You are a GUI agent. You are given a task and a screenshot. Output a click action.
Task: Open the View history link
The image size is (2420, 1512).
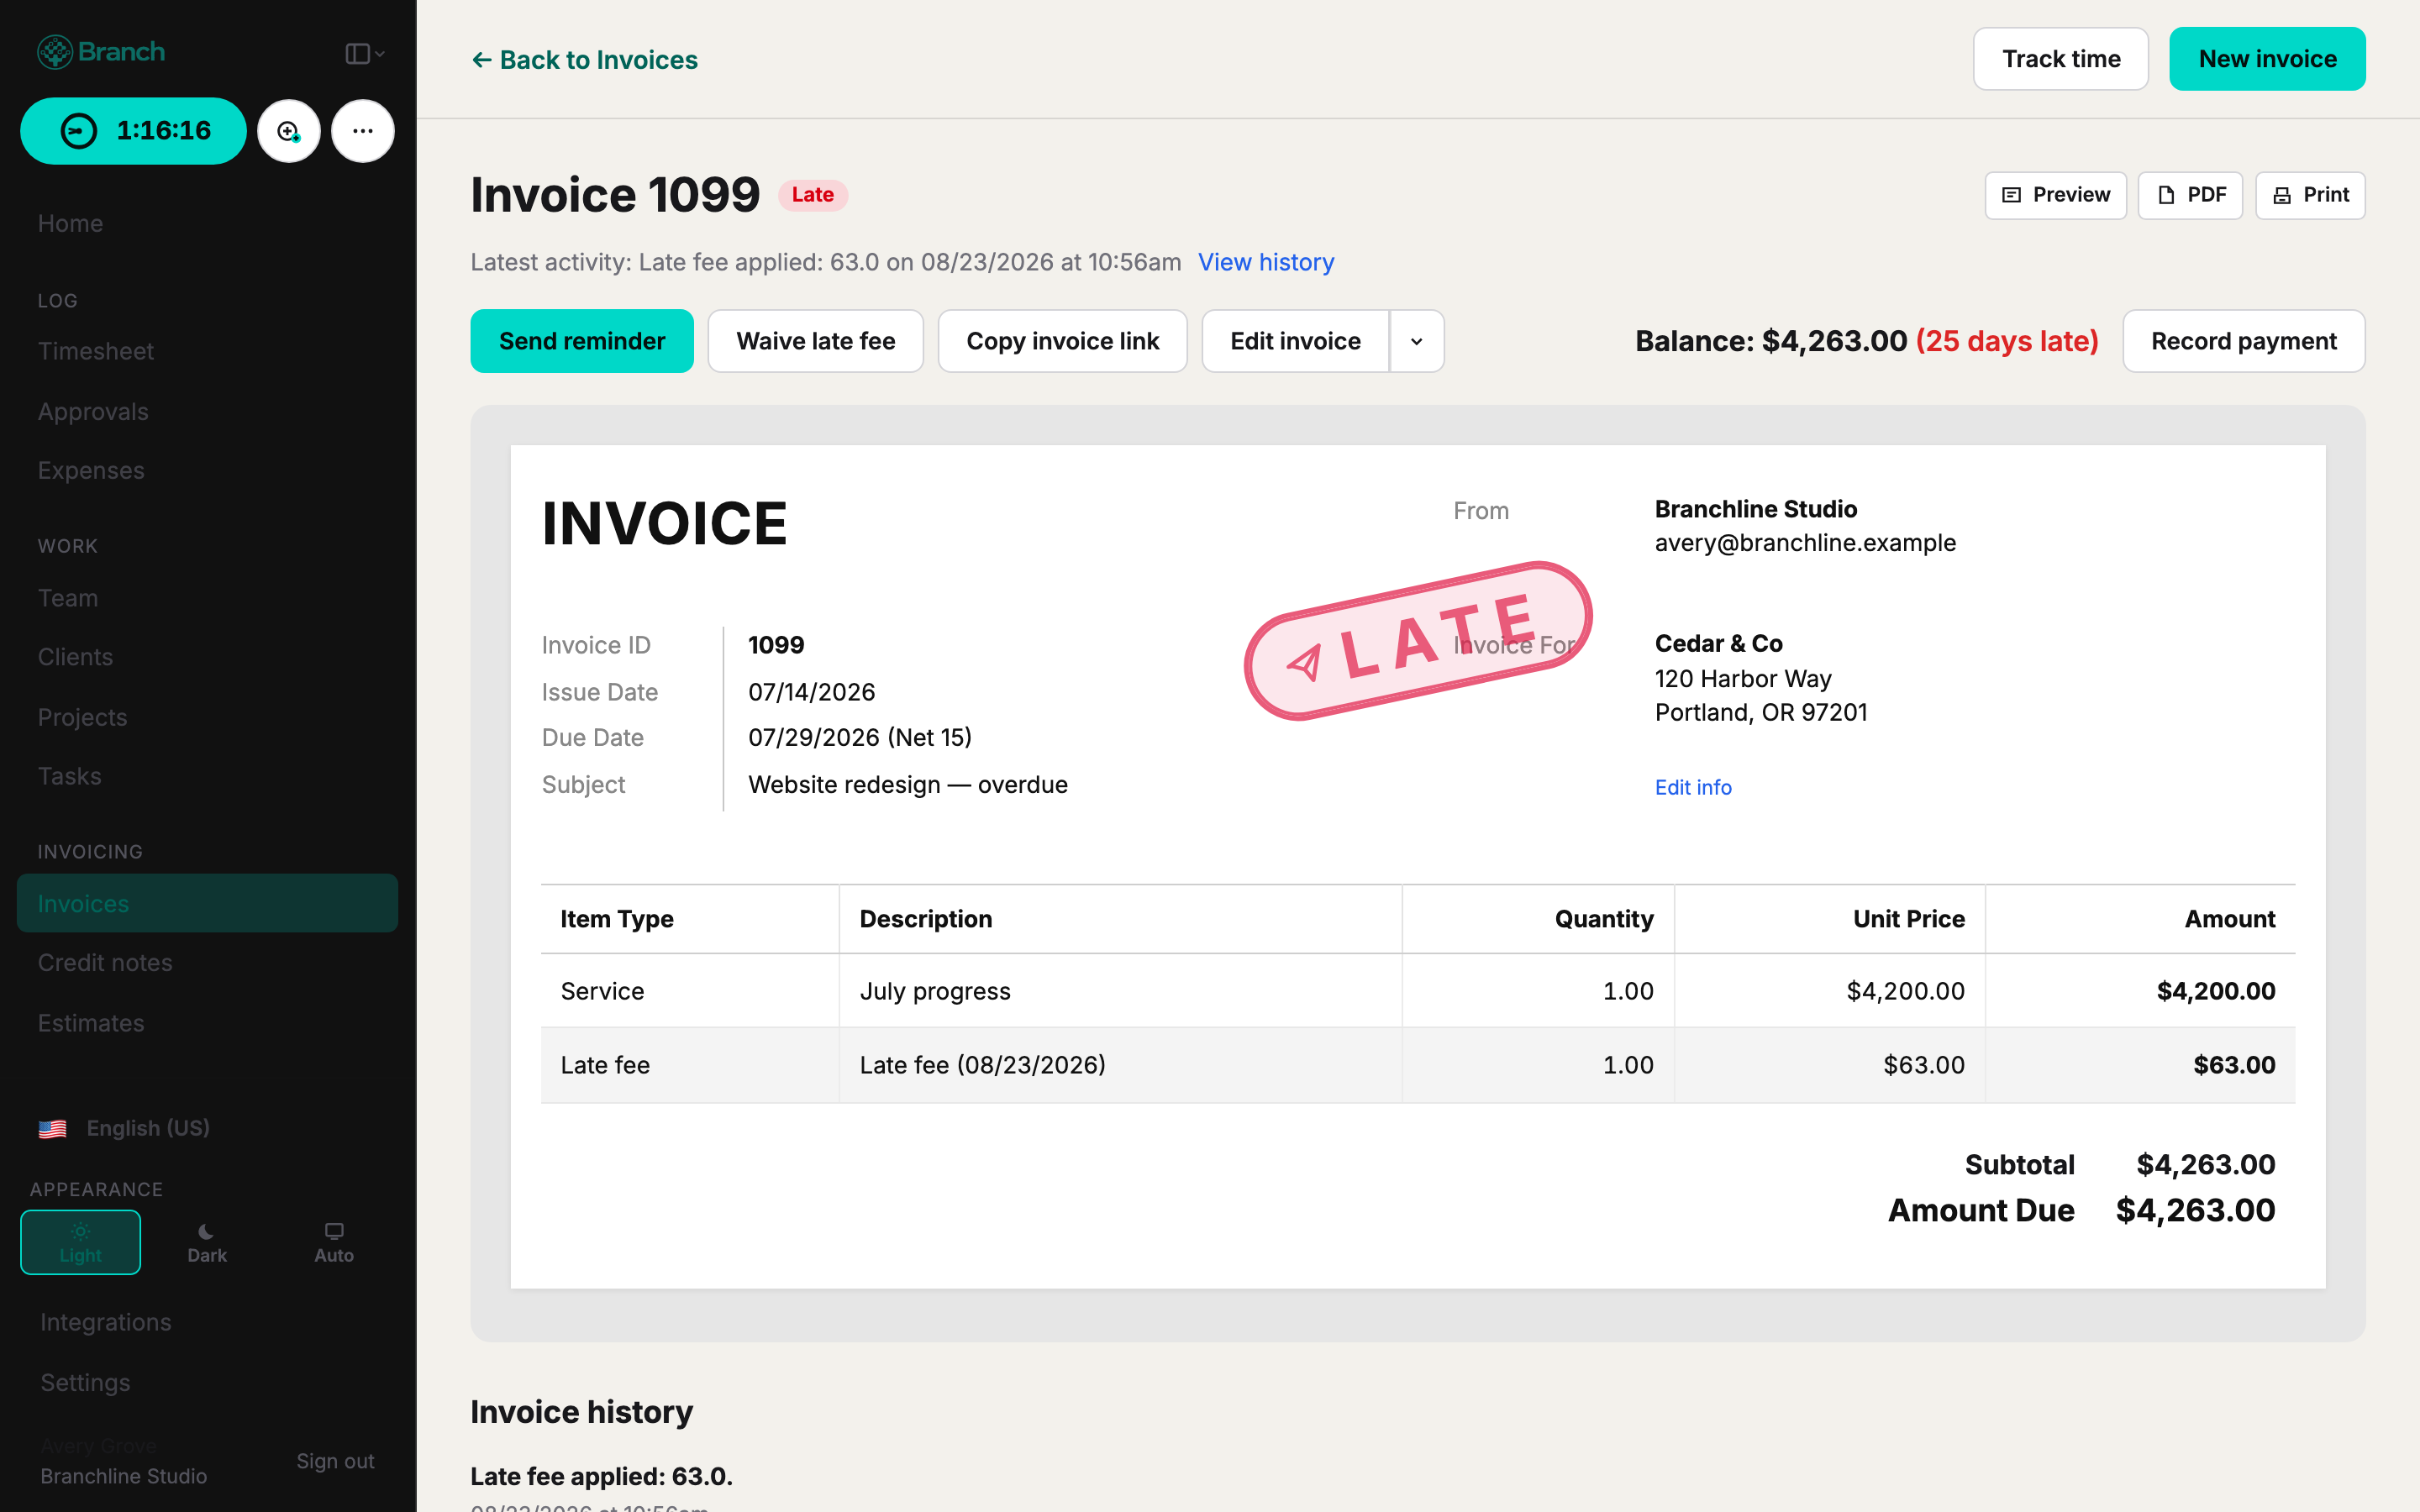point(1266,262)
